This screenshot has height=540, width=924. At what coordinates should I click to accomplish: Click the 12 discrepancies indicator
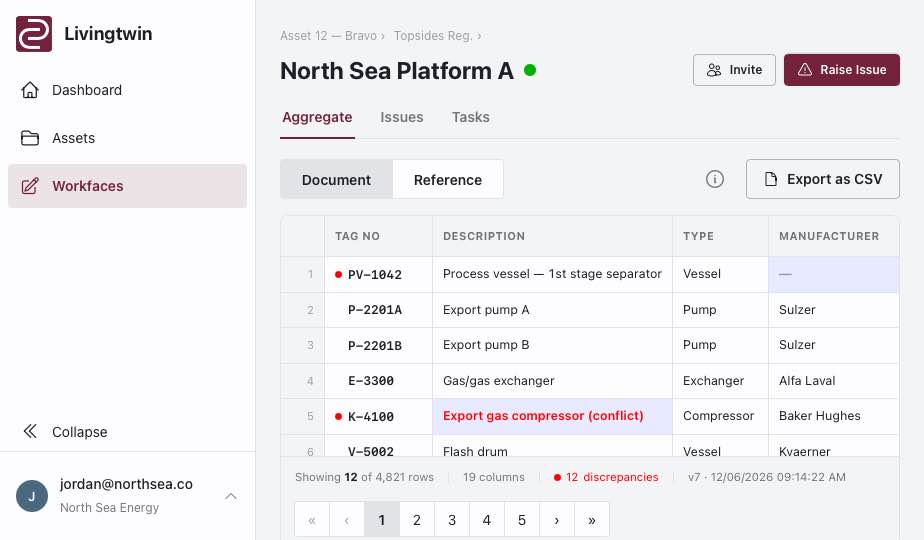pyautogui.click(x=606, y=477)
